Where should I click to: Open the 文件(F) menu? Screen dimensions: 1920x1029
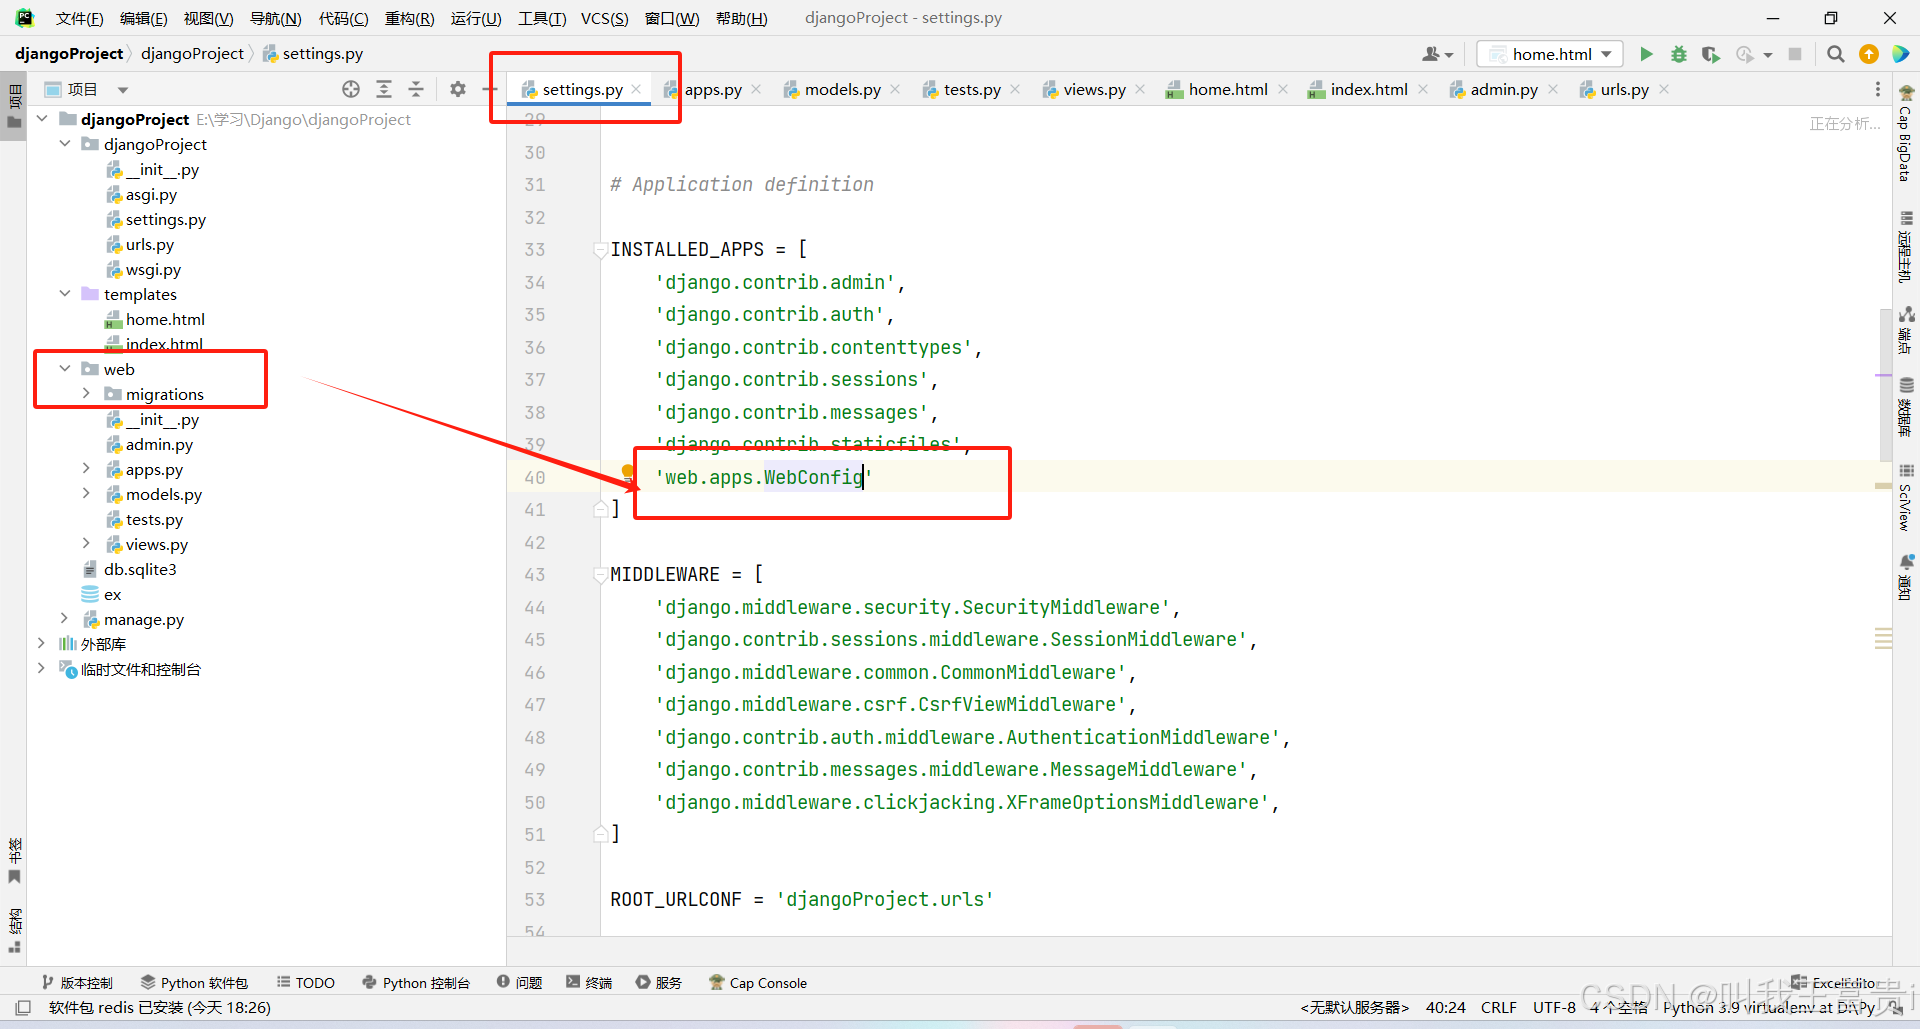79,18
